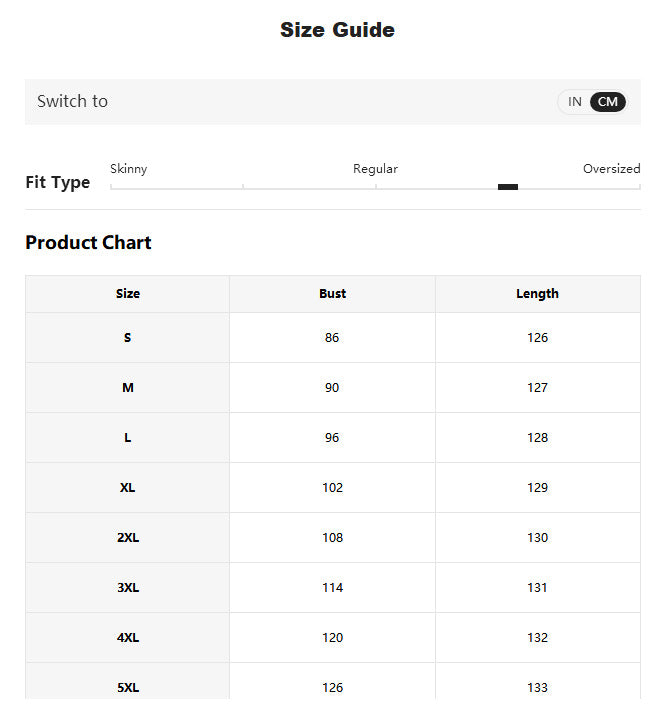Select the M size row
669x708 pixels.
[333, 387]
